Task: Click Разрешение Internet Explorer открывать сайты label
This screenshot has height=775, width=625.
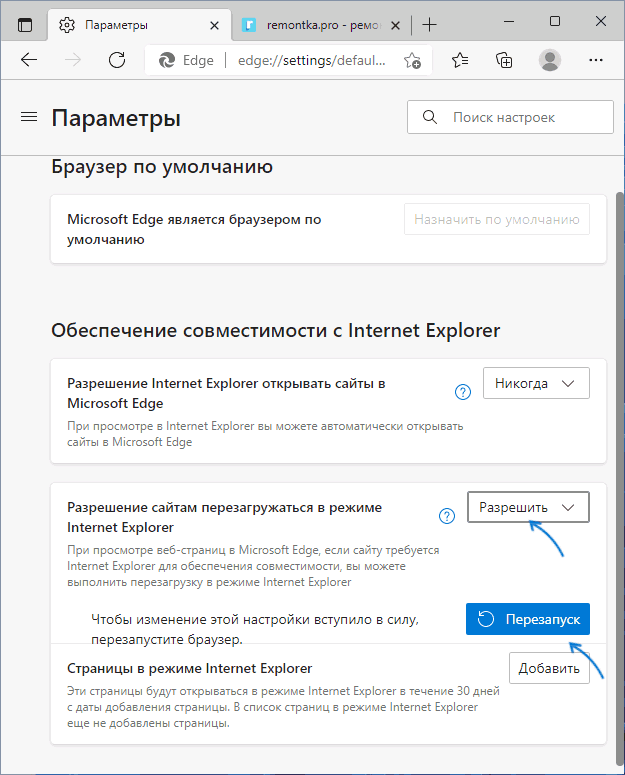Action: point(226,393)
